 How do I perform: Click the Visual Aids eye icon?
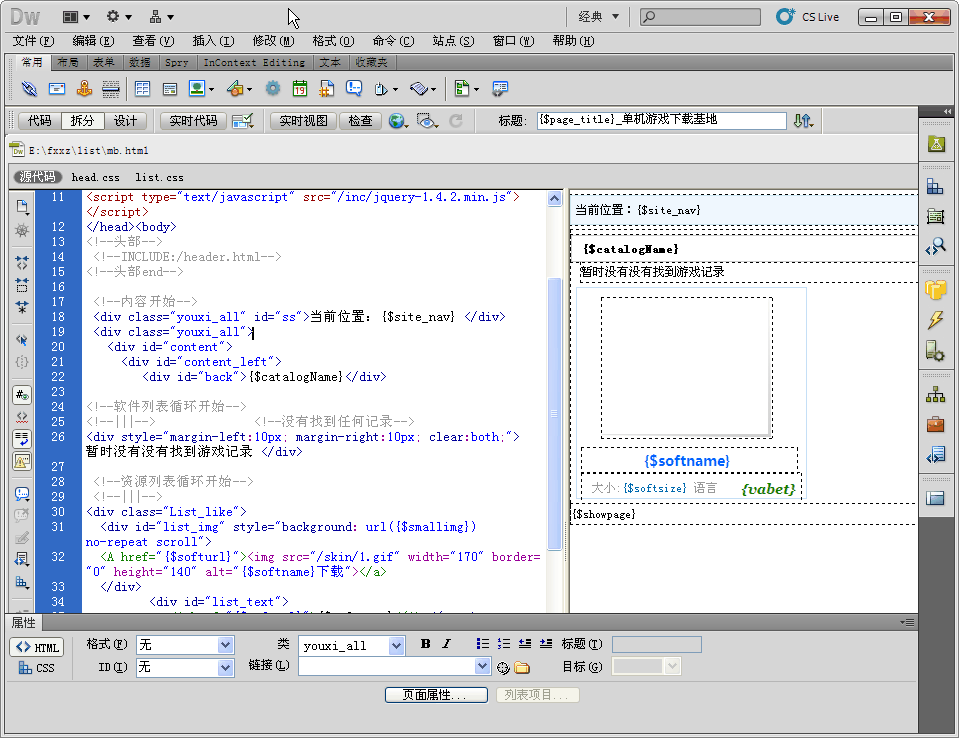pos(427,121)
